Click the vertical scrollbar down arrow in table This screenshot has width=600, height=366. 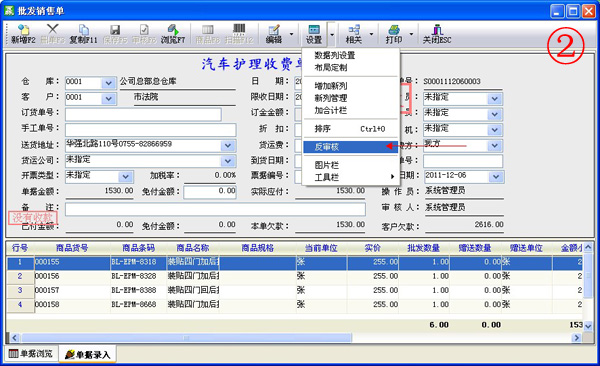tap(588, 327)
